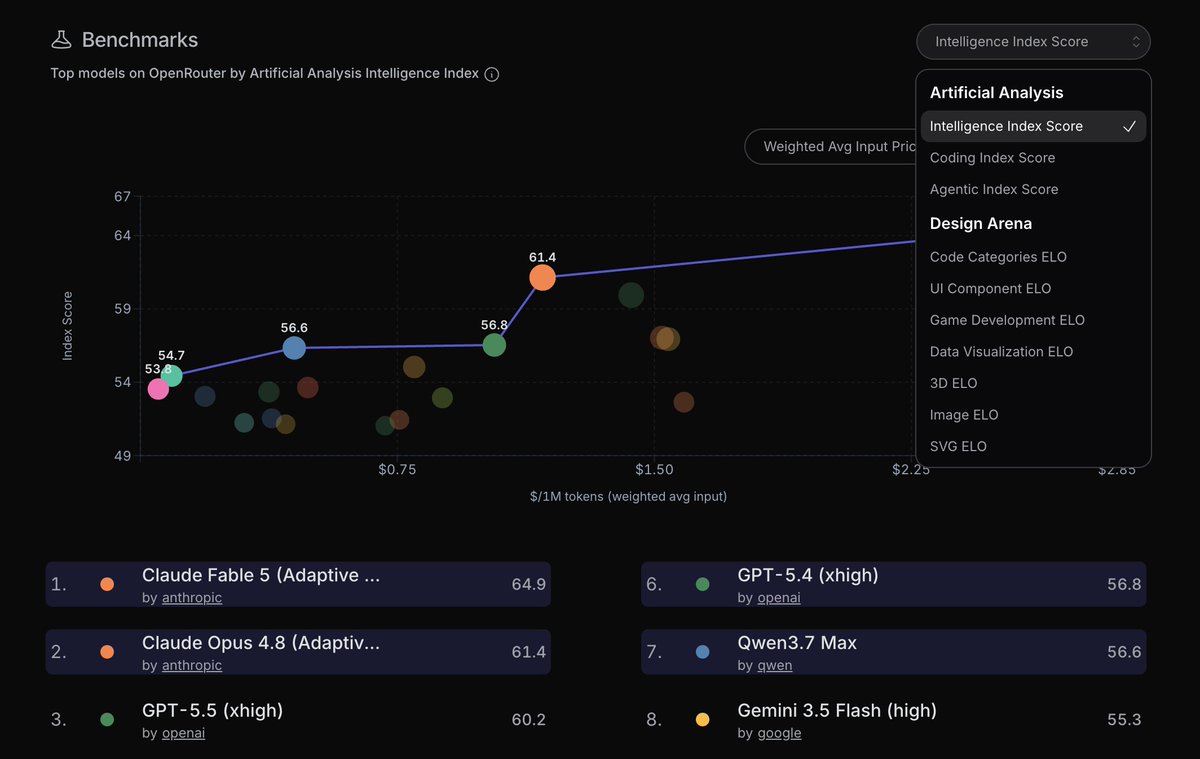Open the Claude Opus 4.8 model row

click(x=298, y=652)
